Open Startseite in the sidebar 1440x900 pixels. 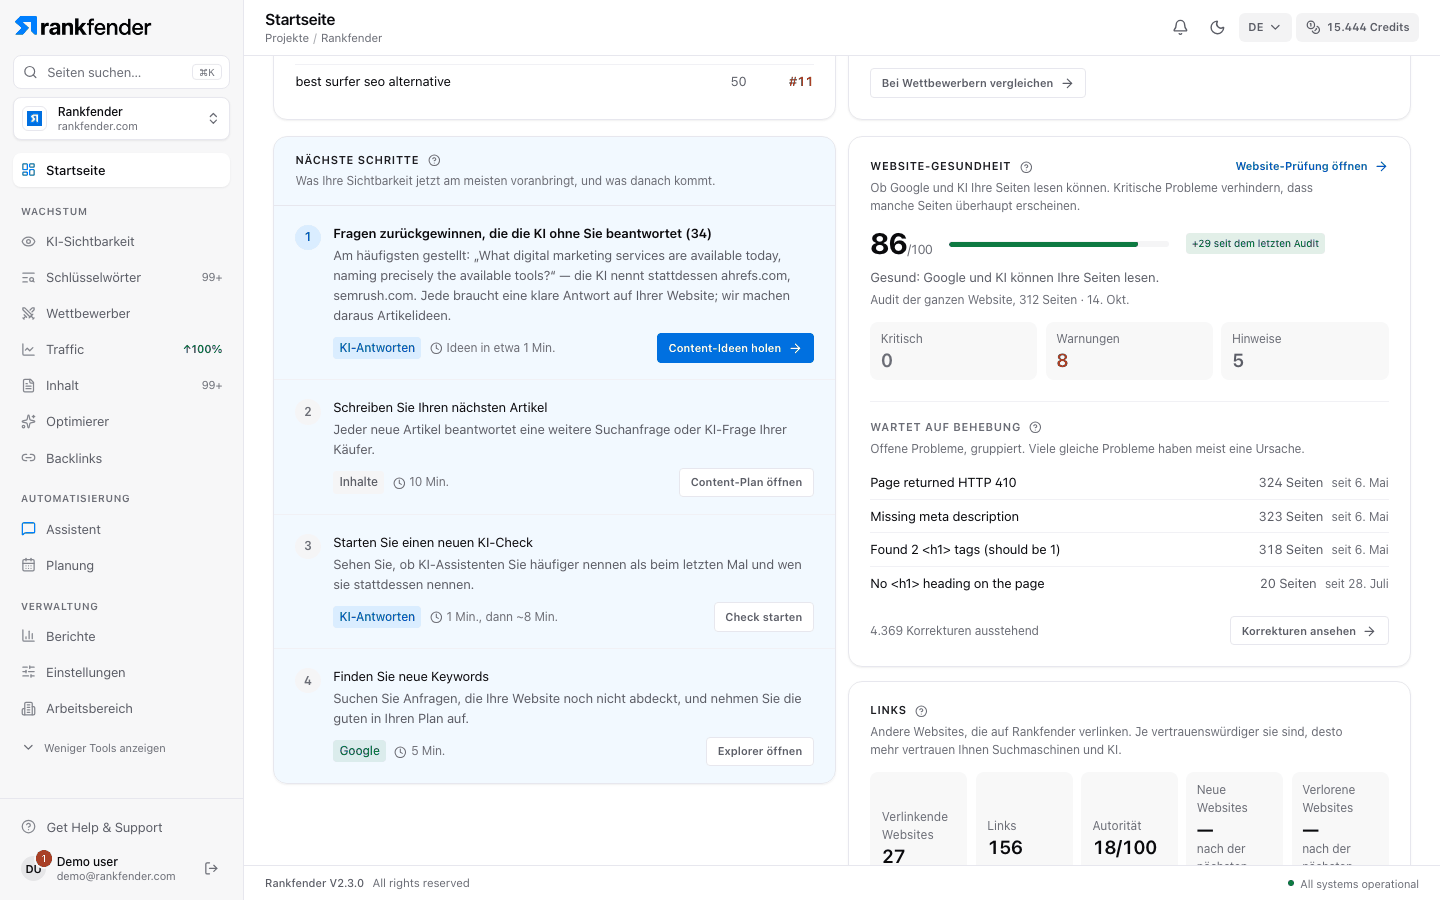tap(121, 170)
